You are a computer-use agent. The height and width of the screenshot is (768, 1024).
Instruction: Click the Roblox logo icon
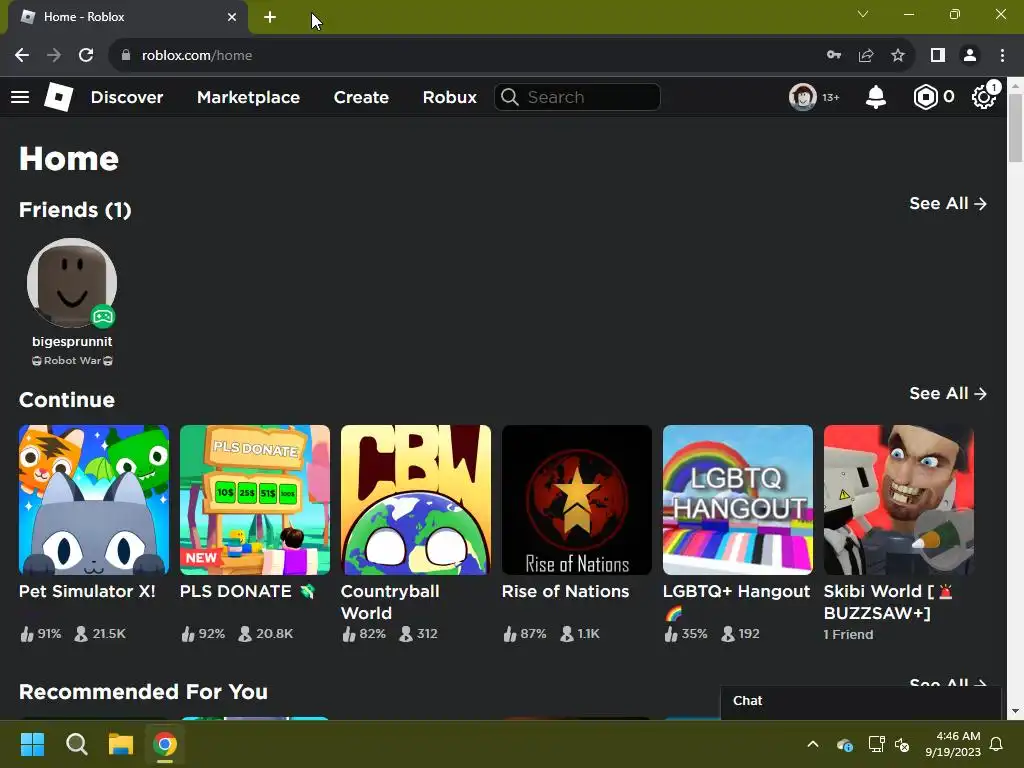point(58,97)
